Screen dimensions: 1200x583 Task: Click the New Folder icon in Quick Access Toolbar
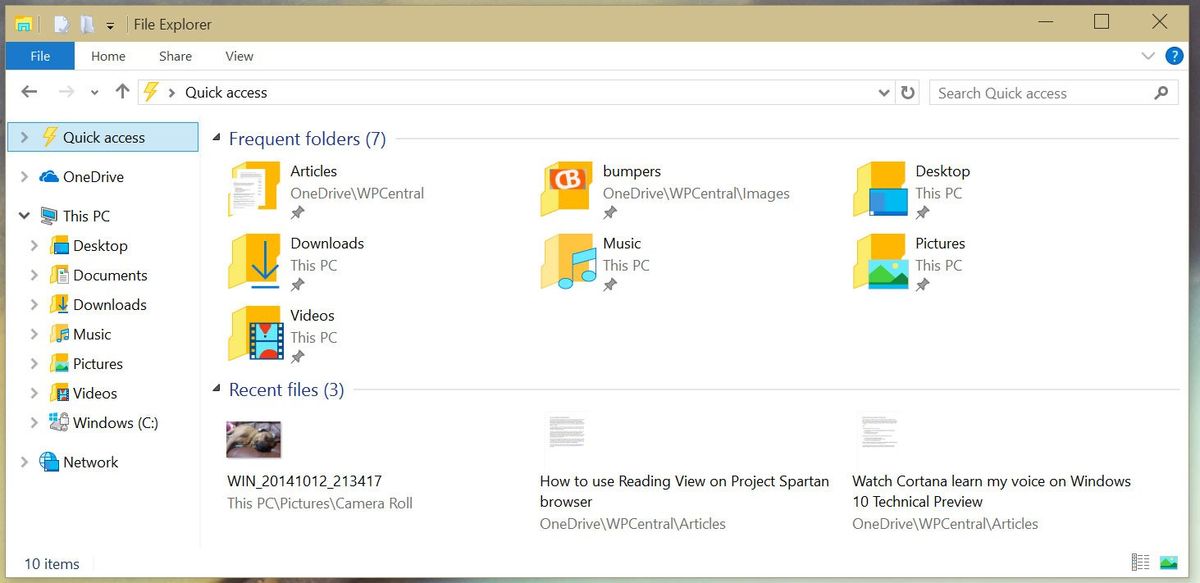[x=87, y=23]
